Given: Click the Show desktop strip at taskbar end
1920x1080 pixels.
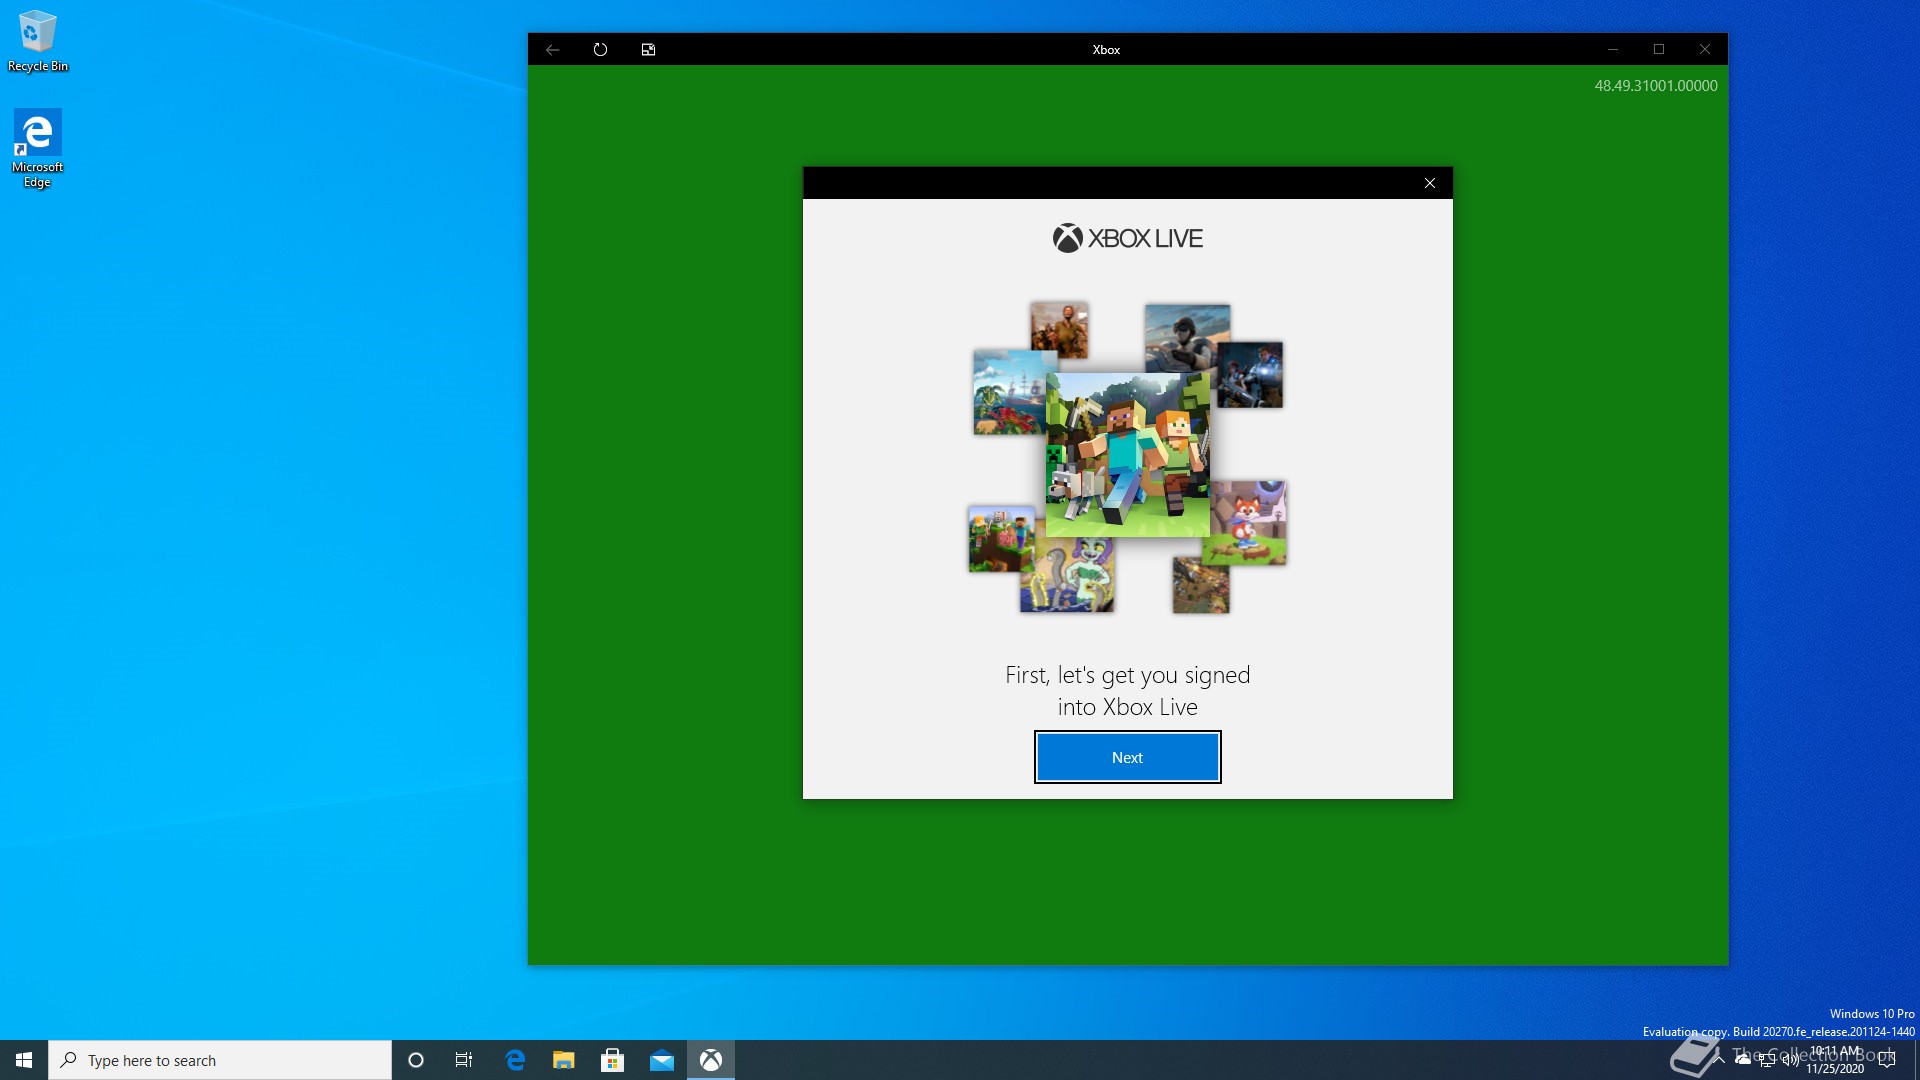Looking at the screenshot, I should point(1916,1060).
